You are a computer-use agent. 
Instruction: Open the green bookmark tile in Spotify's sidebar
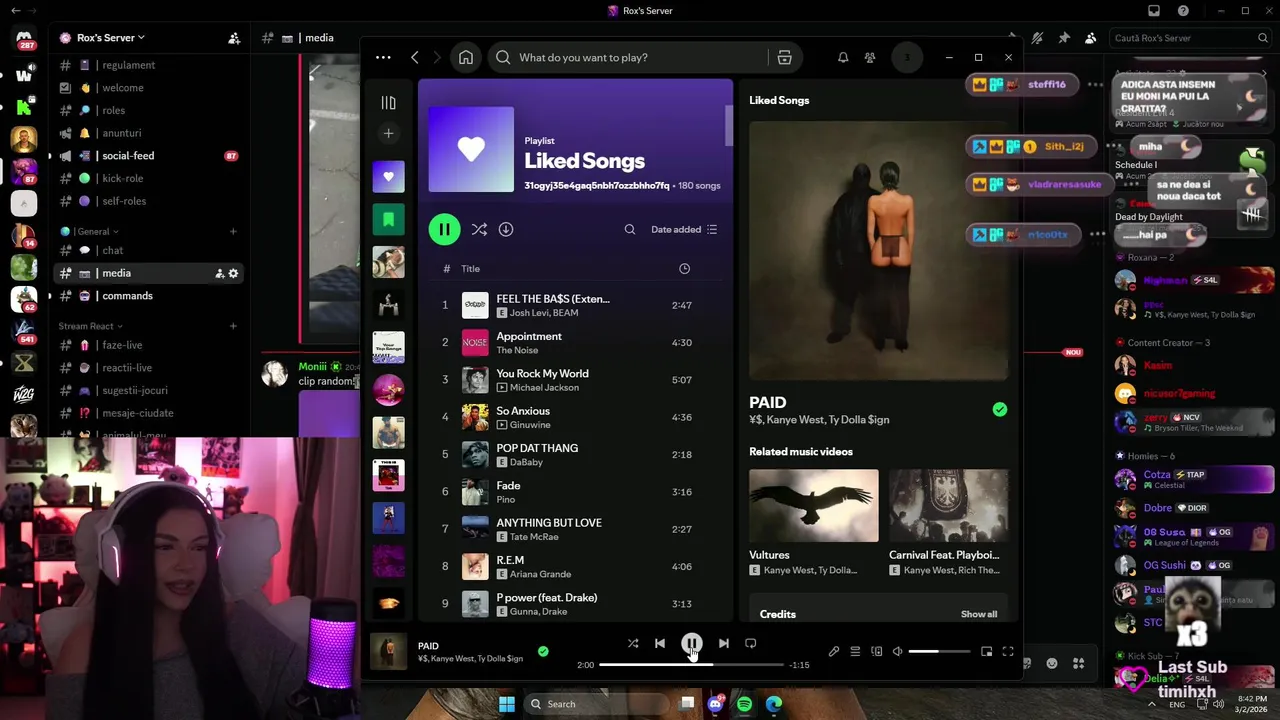pyautogui.click(x=388, y=219)
